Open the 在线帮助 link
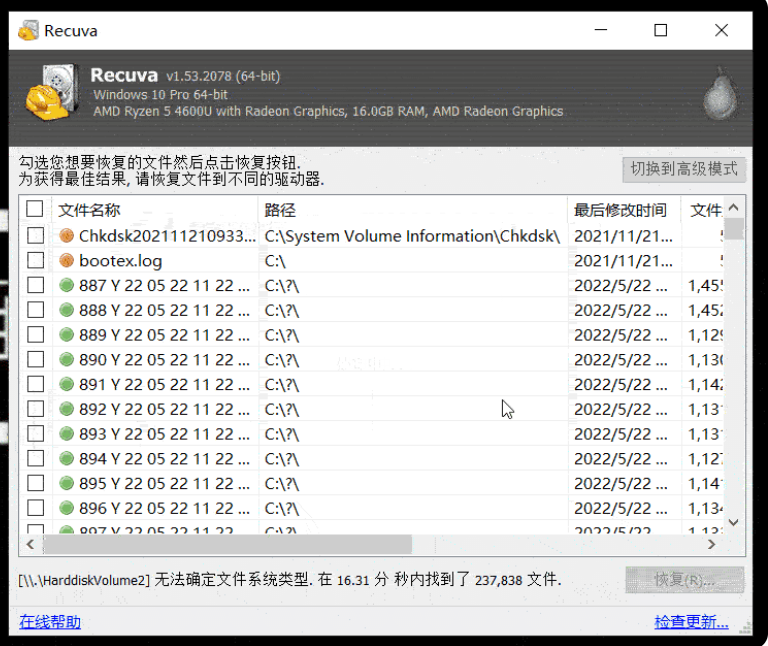 pyautogui.click(x=50, y=622)
